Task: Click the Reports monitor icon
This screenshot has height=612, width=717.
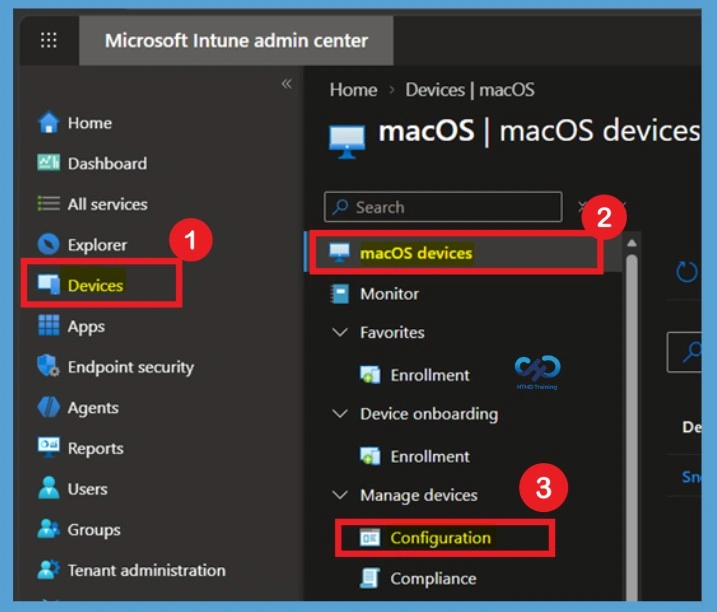Action: pyautogui.click(x=48, y=447)
